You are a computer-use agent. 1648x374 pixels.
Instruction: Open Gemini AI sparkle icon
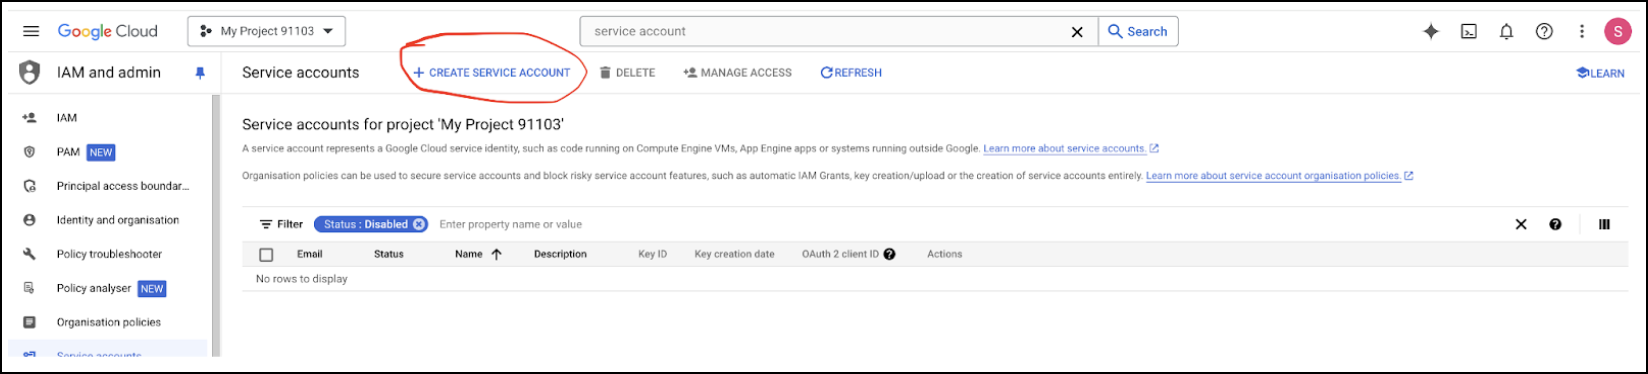[x=1431, y=31]
